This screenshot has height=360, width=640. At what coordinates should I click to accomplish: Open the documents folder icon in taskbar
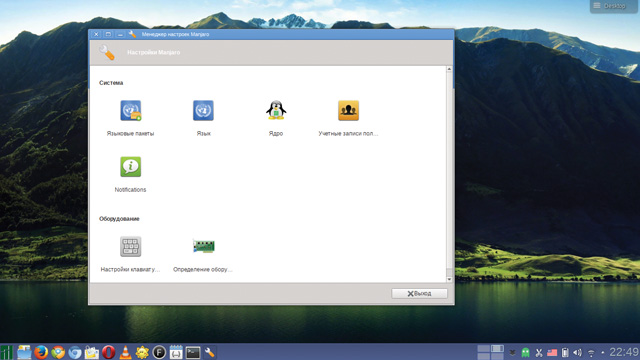[x=92, y=352]
